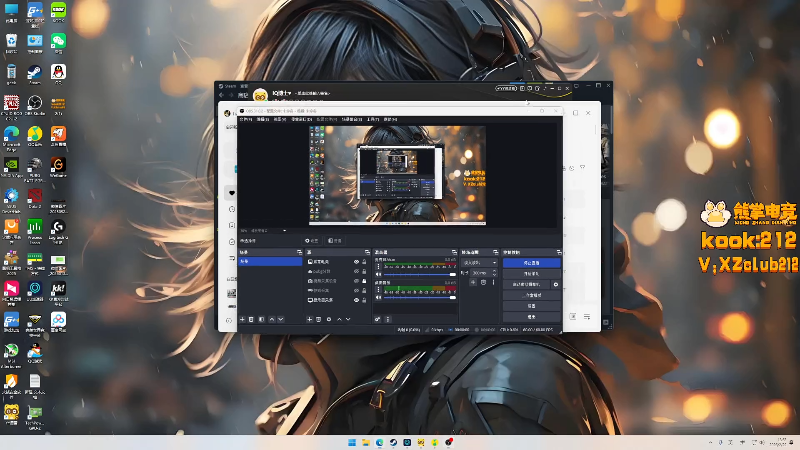Remove the selected source with the trash icon in the Sources panel
Viewport: 800px width, 450px height.
pos(318,319)
